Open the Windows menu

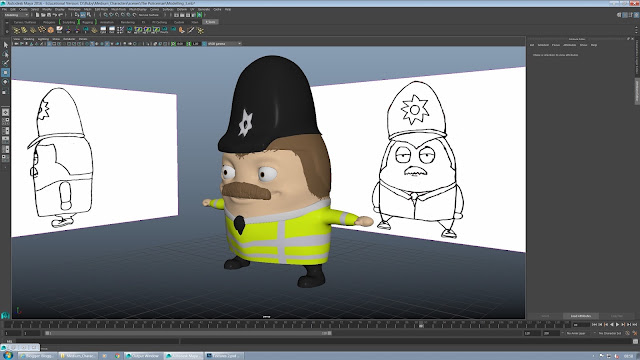tap(74, 9)
